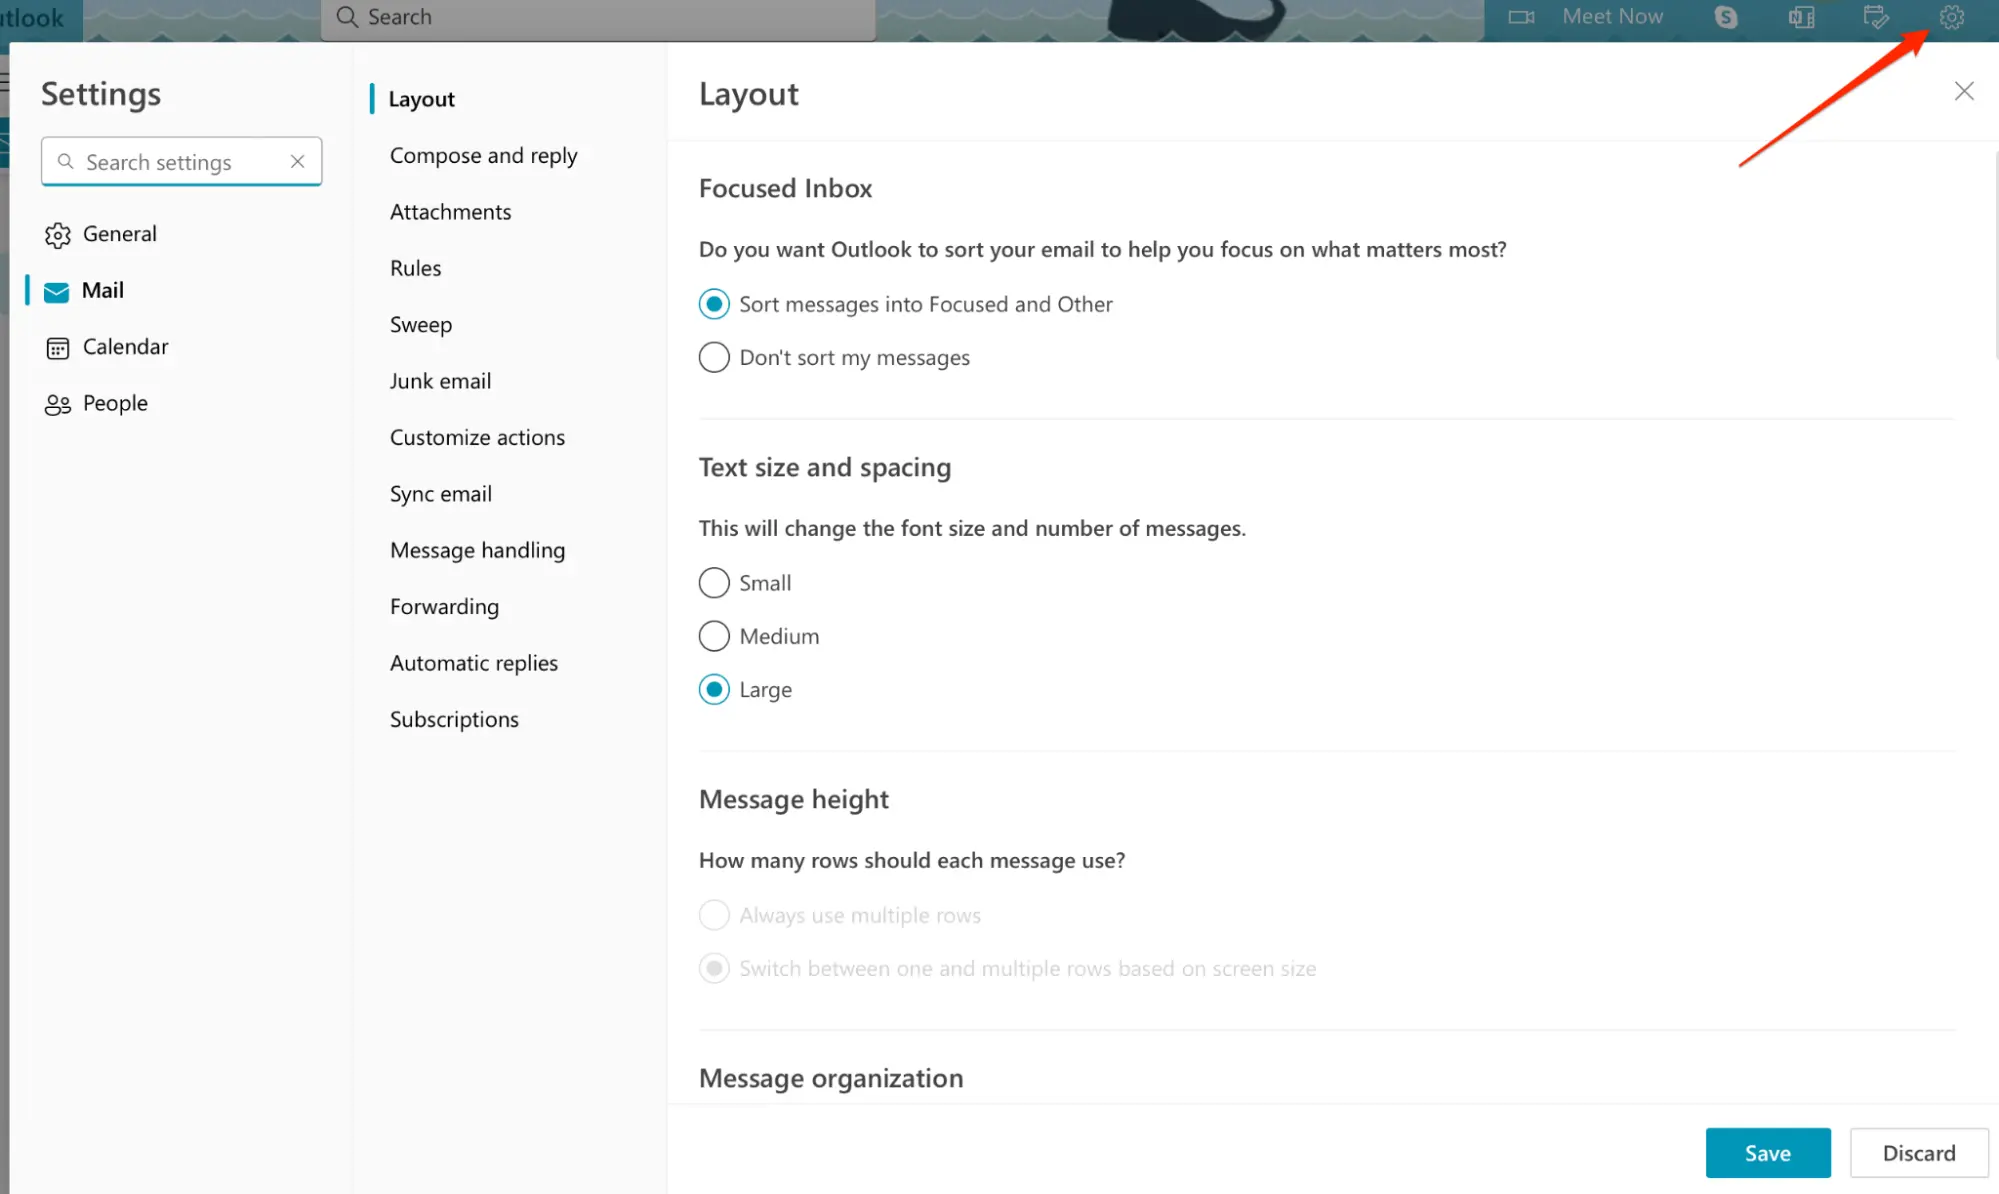
Task: Launch Skype from the top bar
Action: (1725, 17)
